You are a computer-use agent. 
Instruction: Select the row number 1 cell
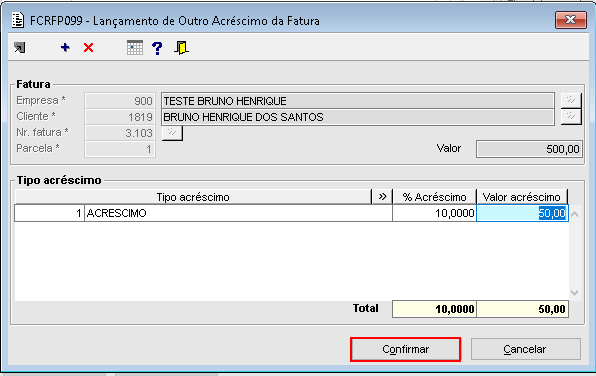point(49,213)
